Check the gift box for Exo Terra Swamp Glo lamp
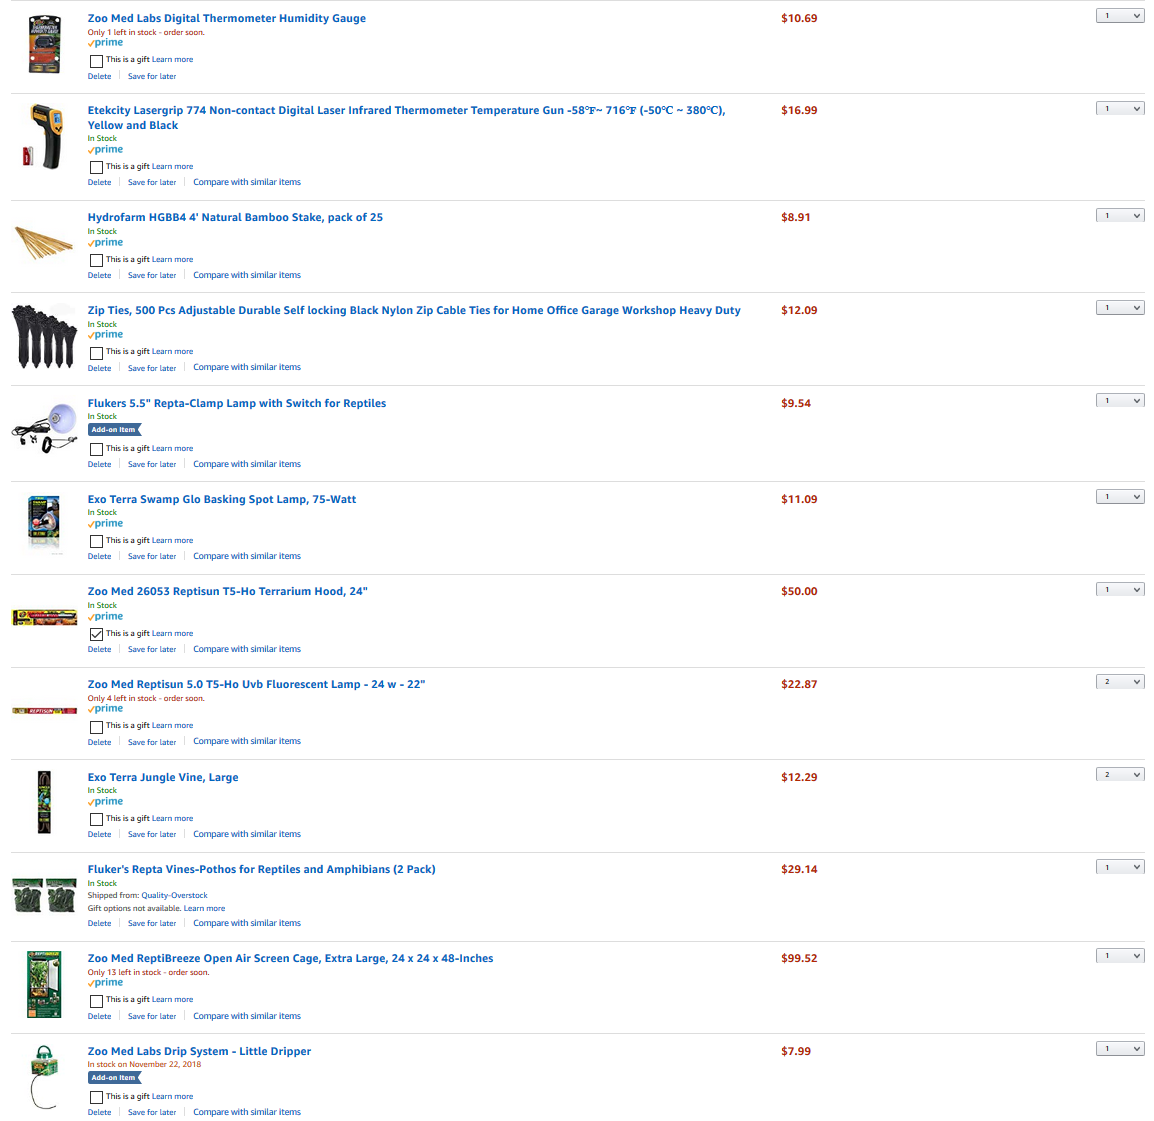 click(96, 542)
